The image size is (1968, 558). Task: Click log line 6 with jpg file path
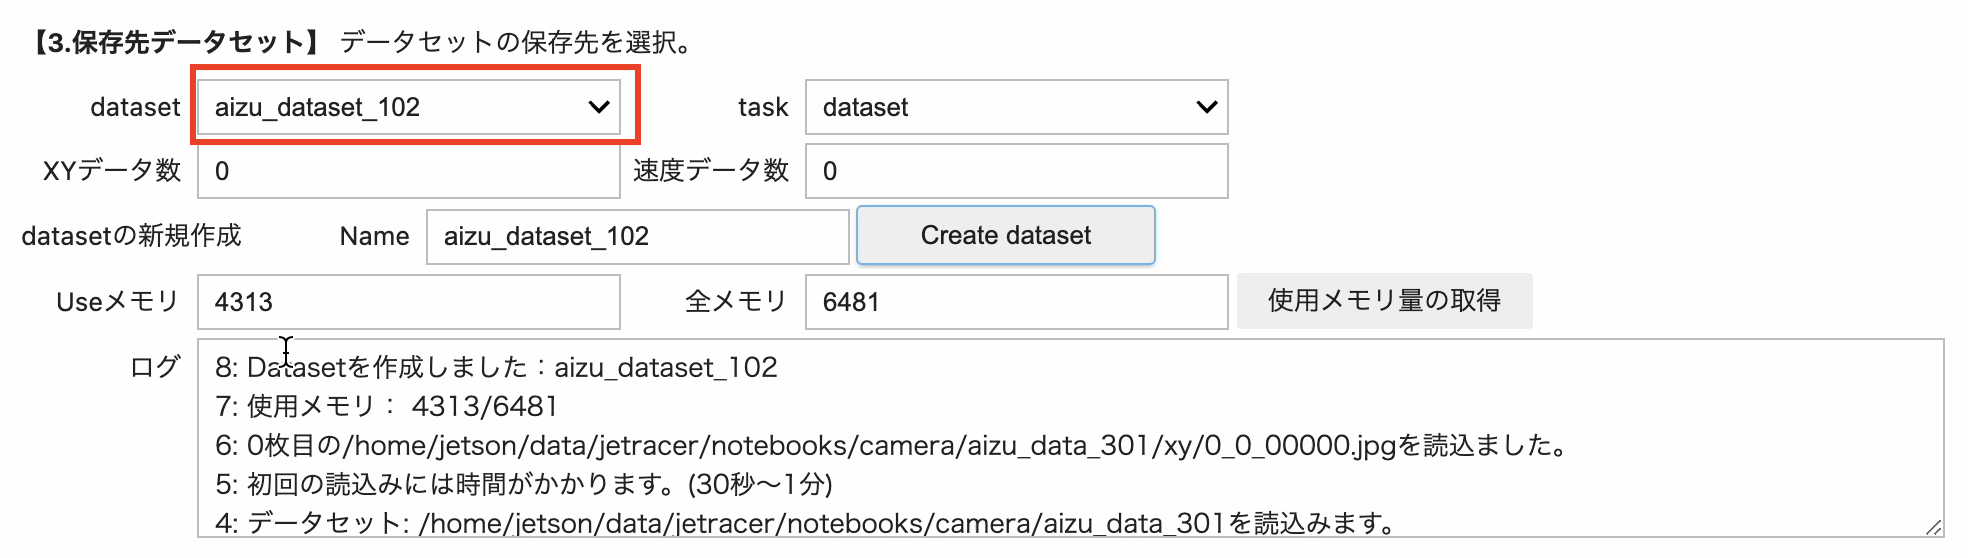click(891, 445)
